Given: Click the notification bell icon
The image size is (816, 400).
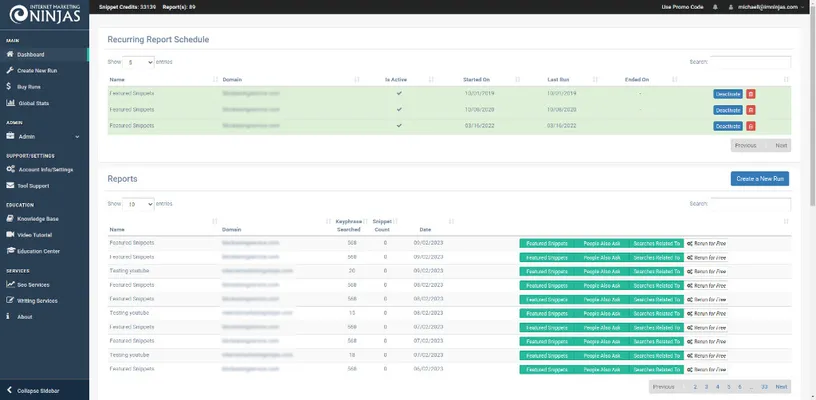Looking at the screenshot, I should (715, 6).
